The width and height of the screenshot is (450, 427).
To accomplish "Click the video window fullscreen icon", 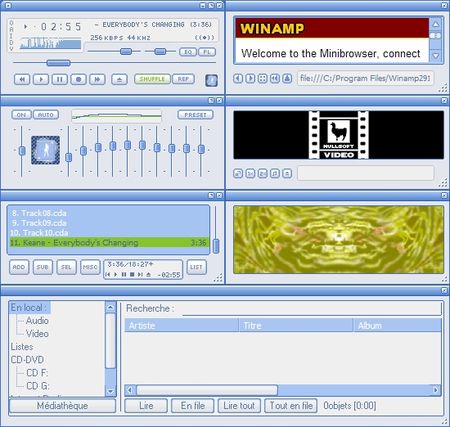I will [x=238, y=173].
